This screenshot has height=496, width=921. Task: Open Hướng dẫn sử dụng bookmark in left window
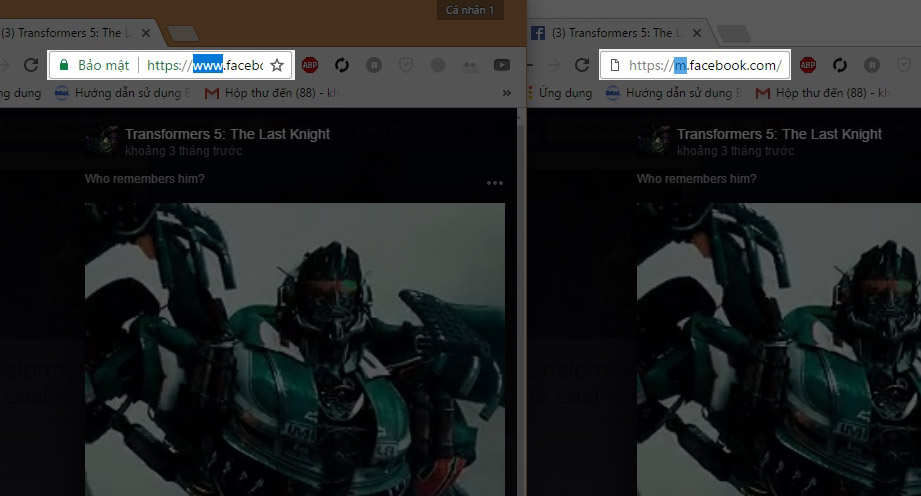pyautogui.click(x=122, y=93)
